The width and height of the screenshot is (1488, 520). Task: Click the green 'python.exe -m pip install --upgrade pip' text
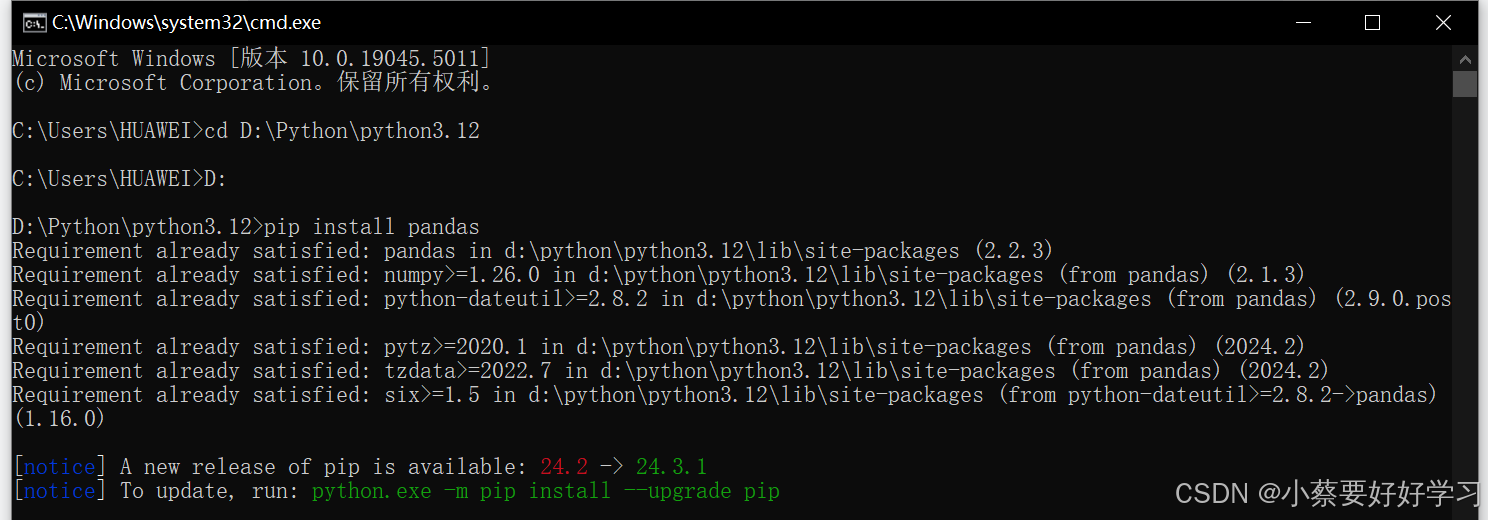546,491
